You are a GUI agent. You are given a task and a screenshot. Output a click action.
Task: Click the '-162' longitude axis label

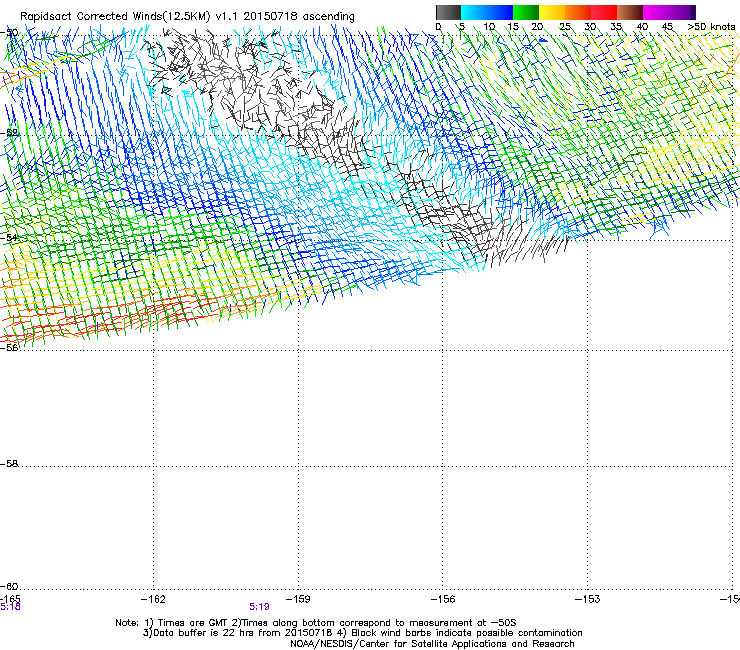(153, 599)
